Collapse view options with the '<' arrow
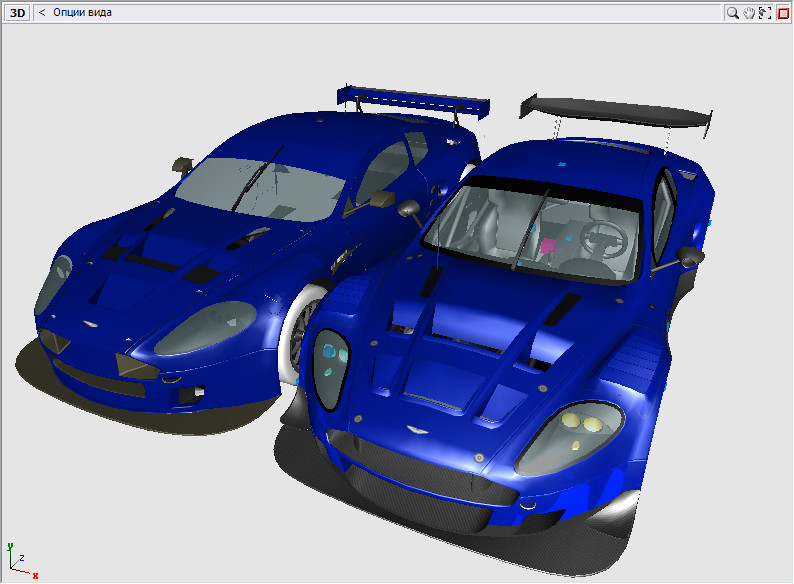 pos(42,13)
